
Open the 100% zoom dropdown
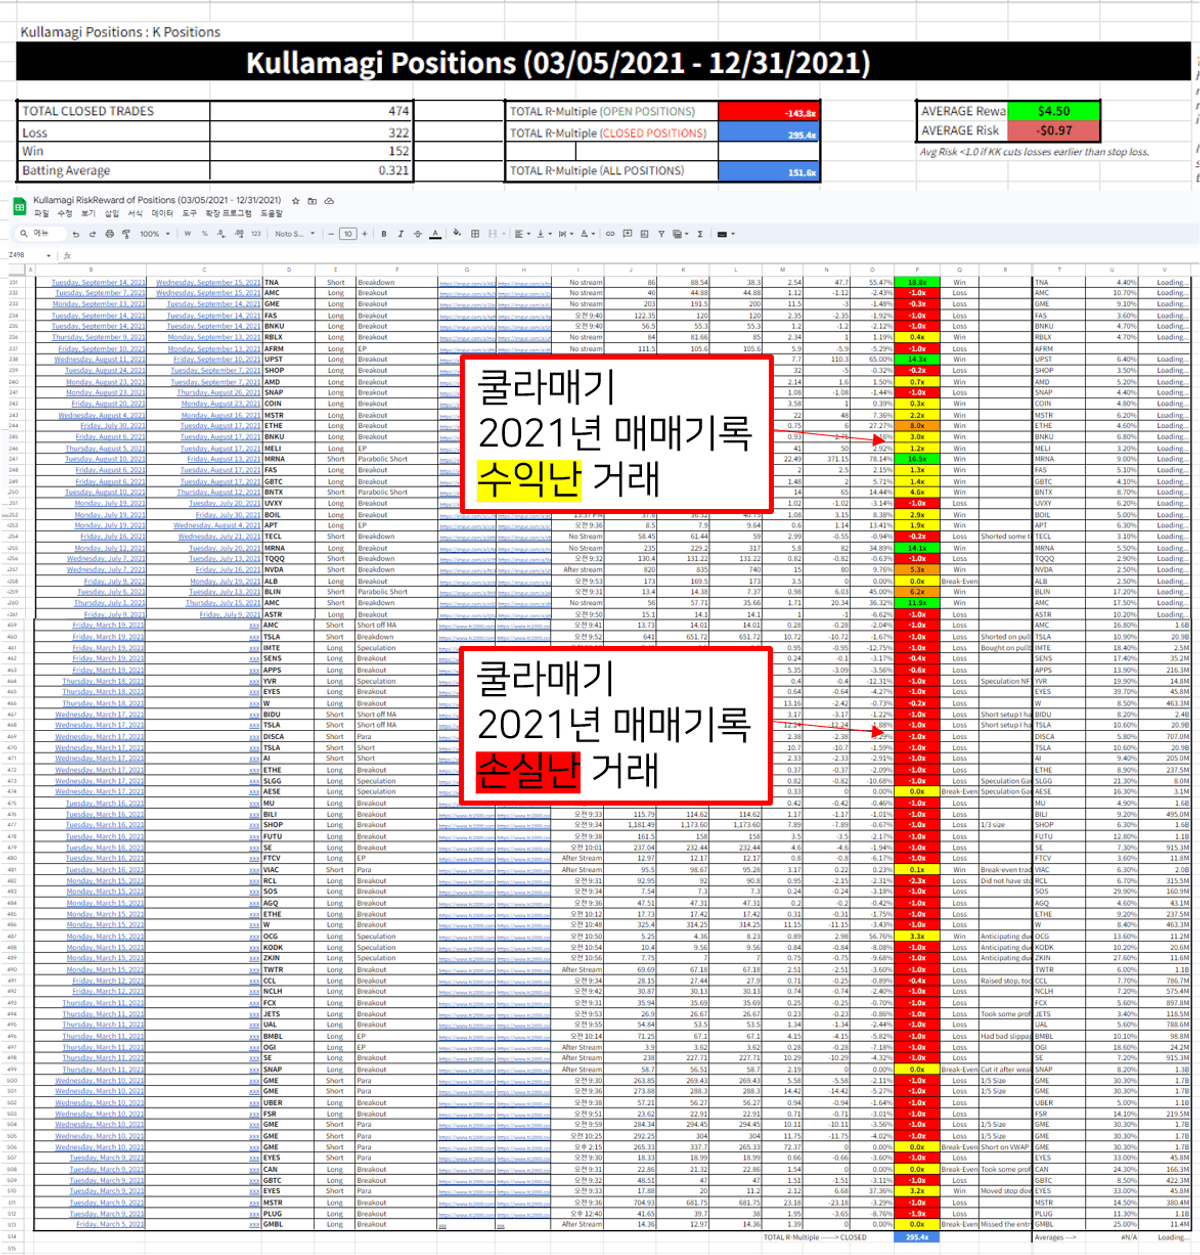[x=154, y=234]
